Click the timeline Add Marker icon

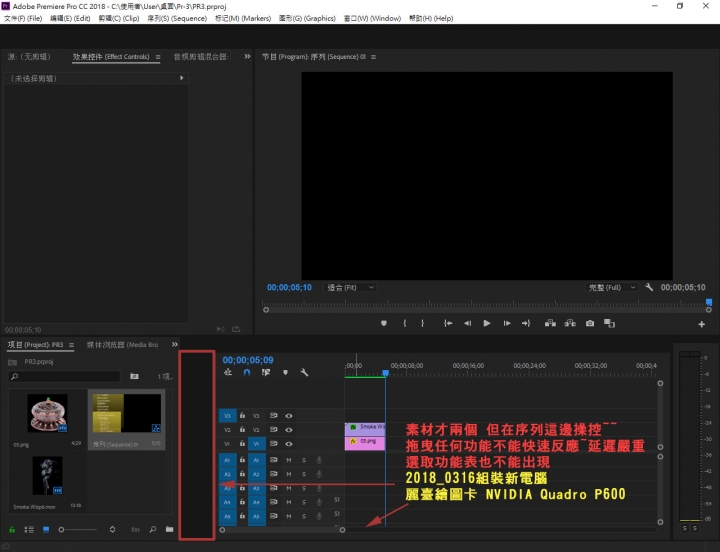tap(285, 372)
